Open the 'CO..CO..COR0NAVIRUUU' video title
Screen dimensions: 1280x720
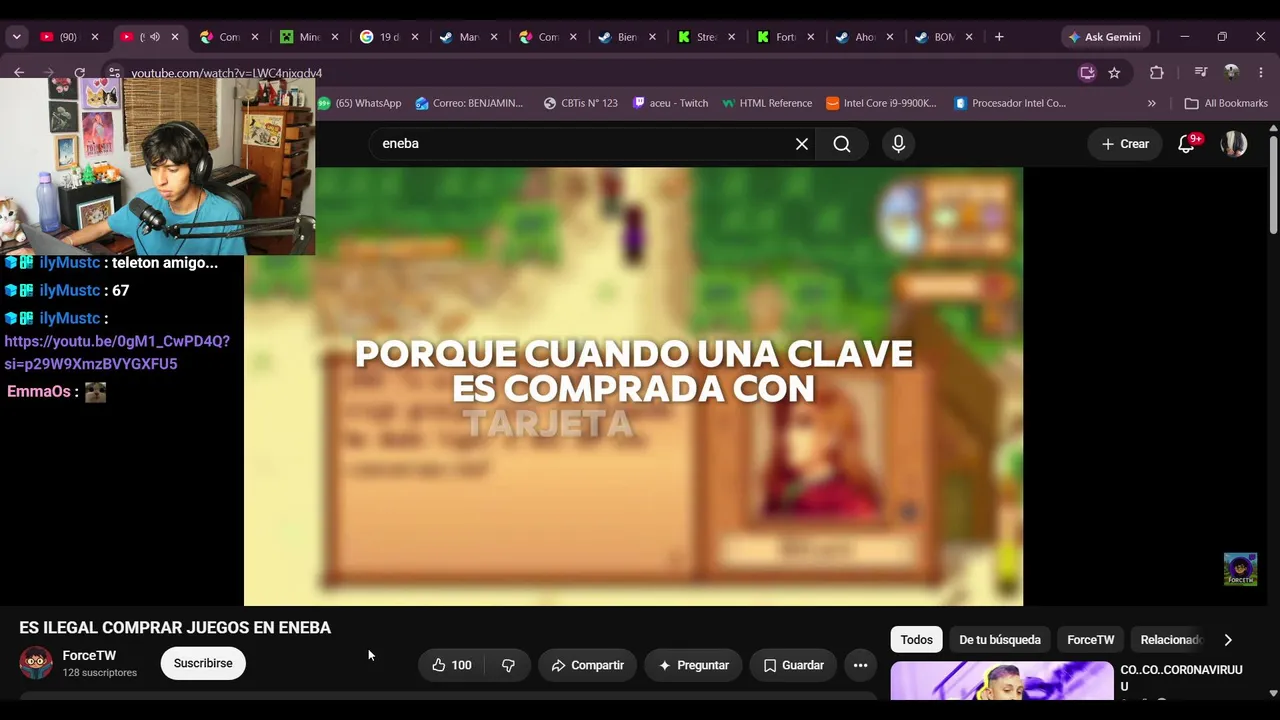pos(1181,678)
